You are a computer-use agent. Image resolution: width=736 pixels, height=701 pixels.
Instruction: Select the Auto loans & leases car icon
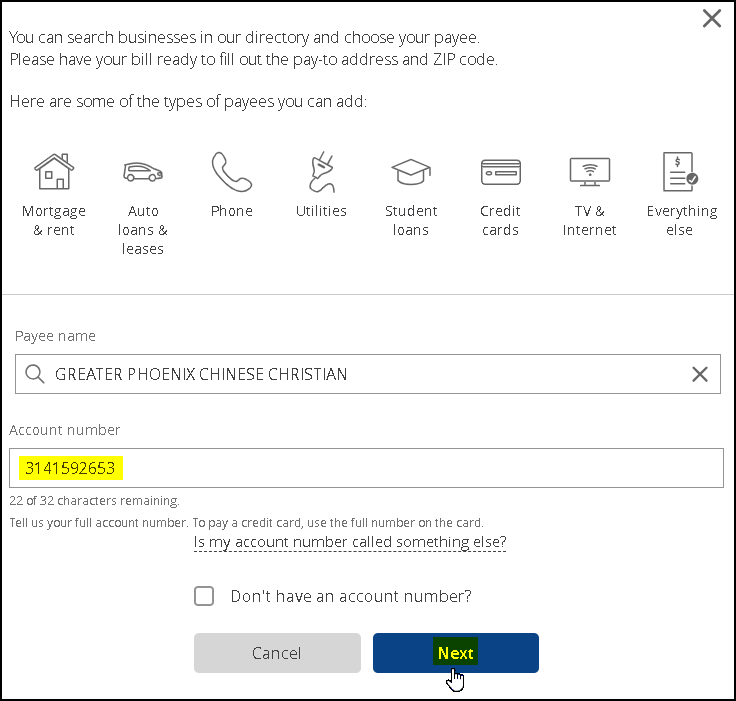pyautogui.click(x=143, y=172)
